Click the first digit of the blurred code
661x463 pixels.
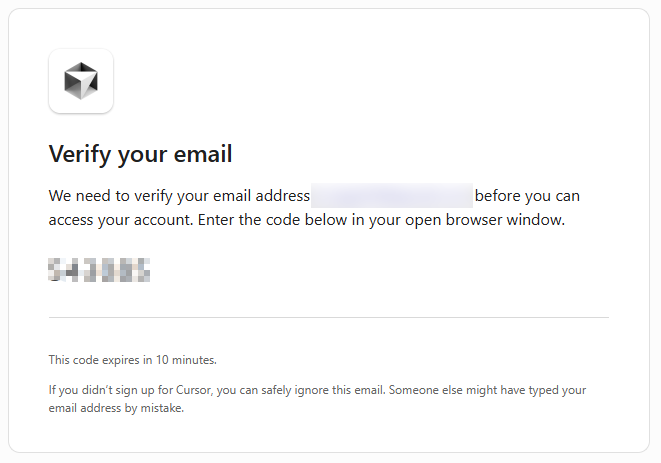pos(56,270)
